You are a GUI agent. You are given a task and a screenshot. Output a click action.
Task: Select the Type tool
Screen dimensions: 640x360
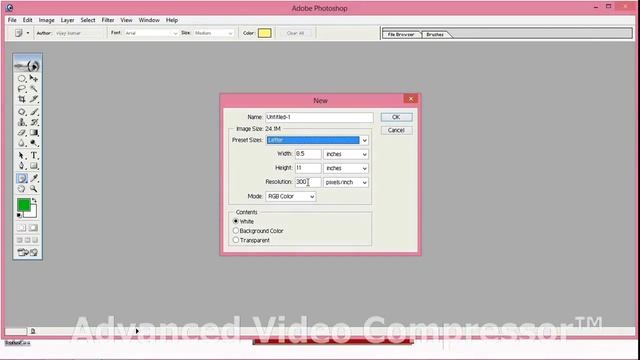(x=34, y=156)
